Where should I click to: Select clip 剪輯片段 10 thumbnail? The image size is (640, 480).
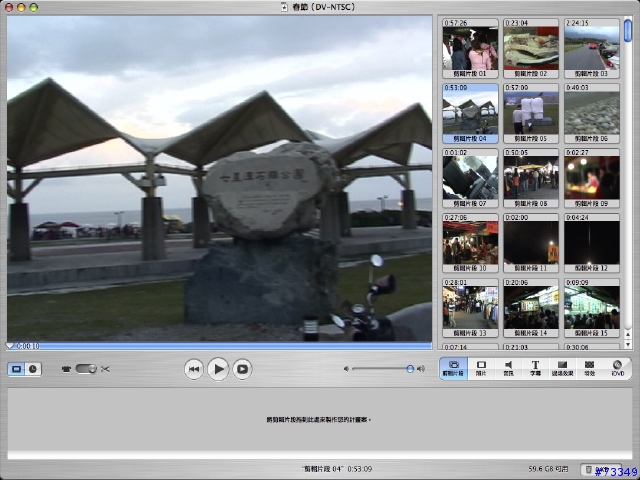click(470, 243)
